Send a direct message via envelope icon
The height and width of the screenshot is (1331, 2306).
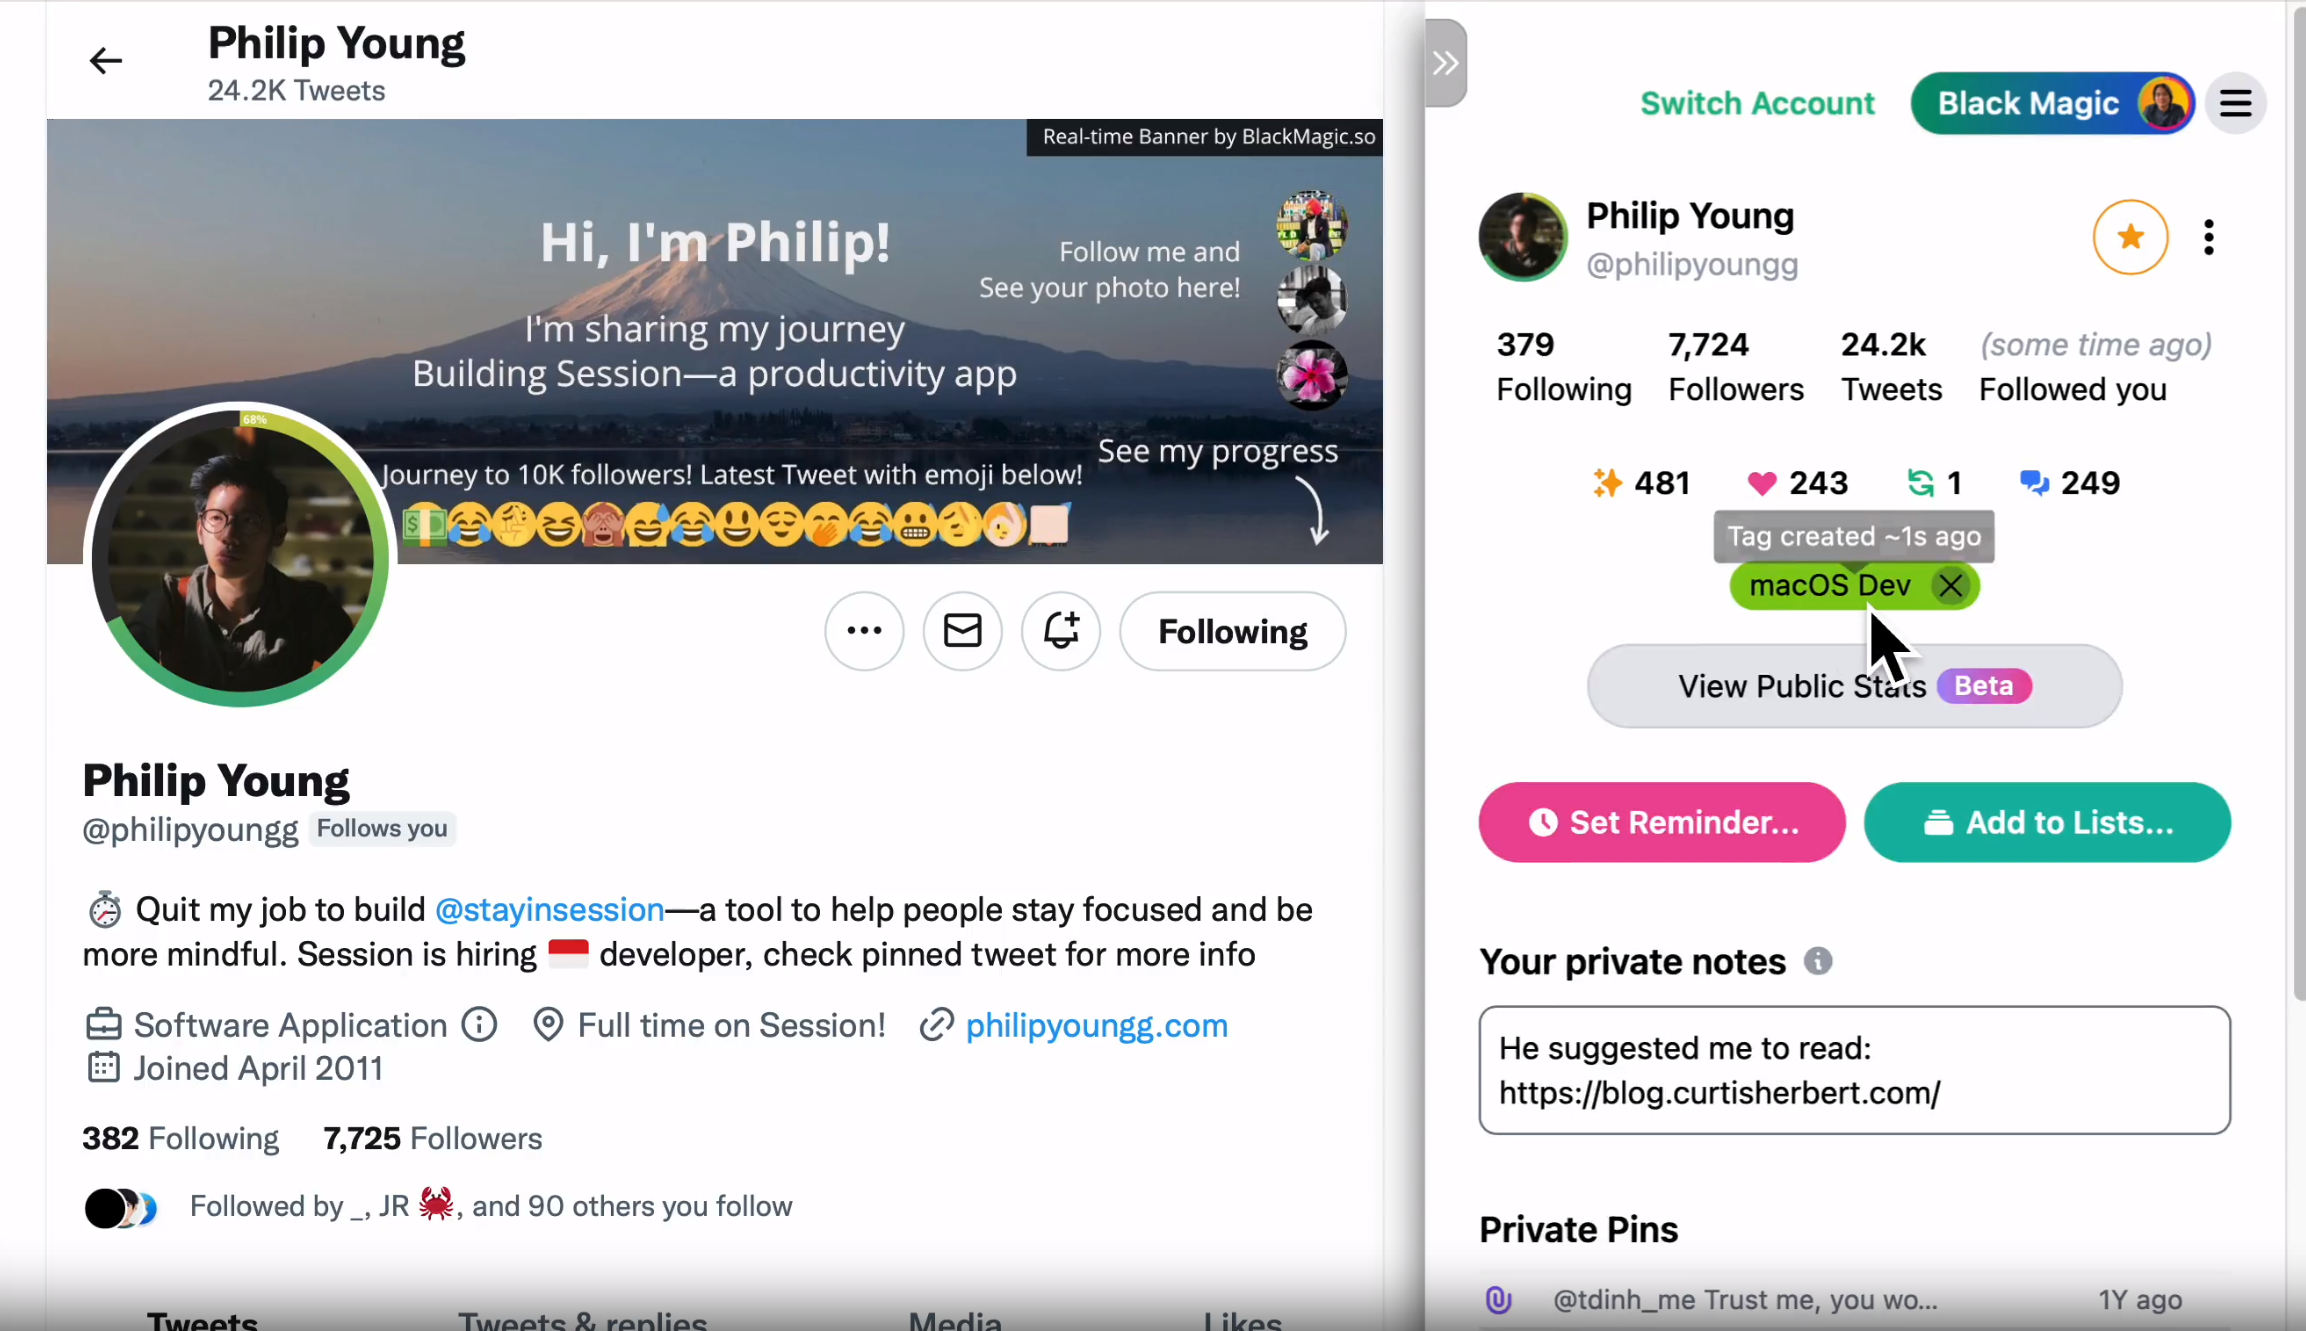coord(962,631)
